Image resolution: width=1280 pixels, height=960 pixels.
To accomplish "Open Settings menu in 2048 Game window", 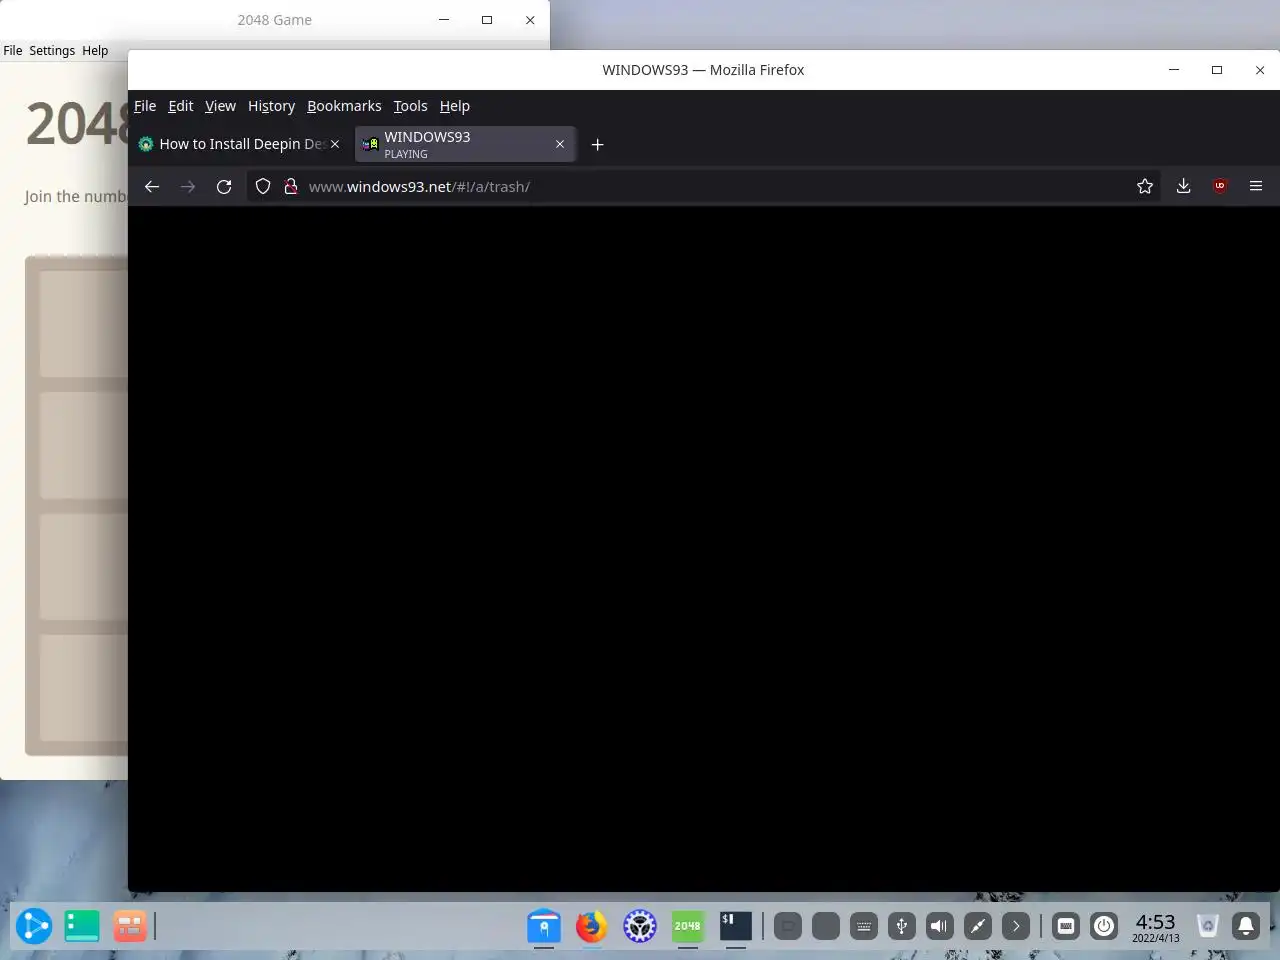I will point(52,50).
